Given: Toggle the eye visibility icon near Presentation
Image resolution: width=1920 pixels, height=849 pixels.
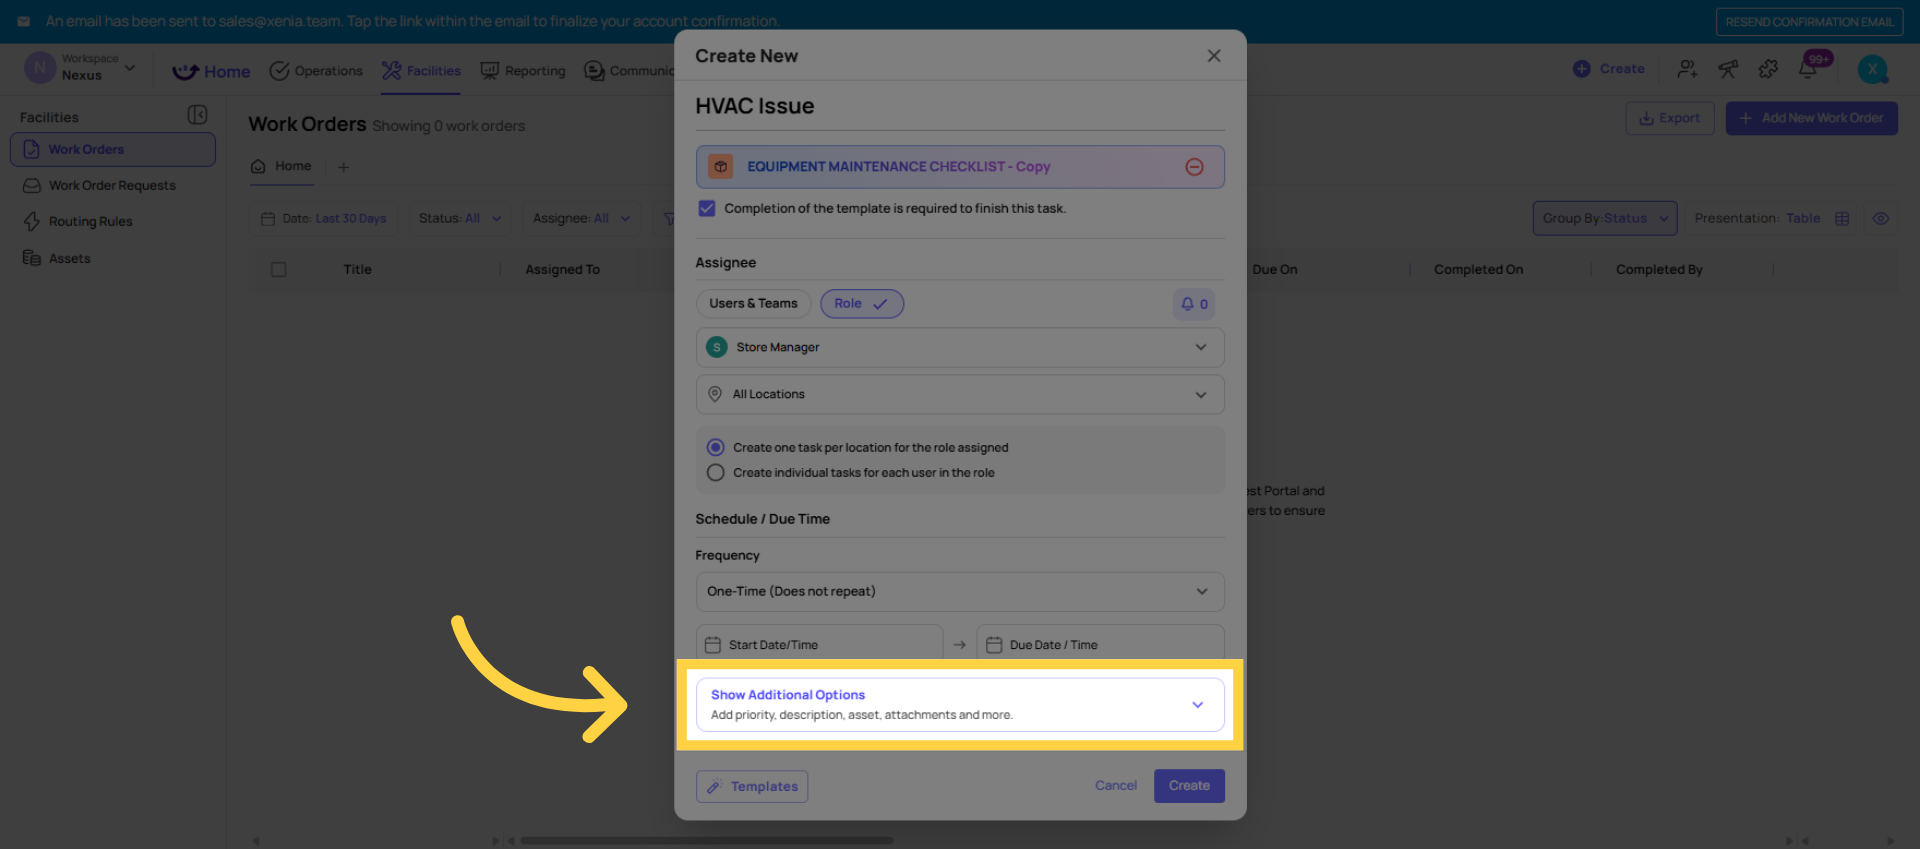Looking at the screenshot, I should click(1881, 219).
